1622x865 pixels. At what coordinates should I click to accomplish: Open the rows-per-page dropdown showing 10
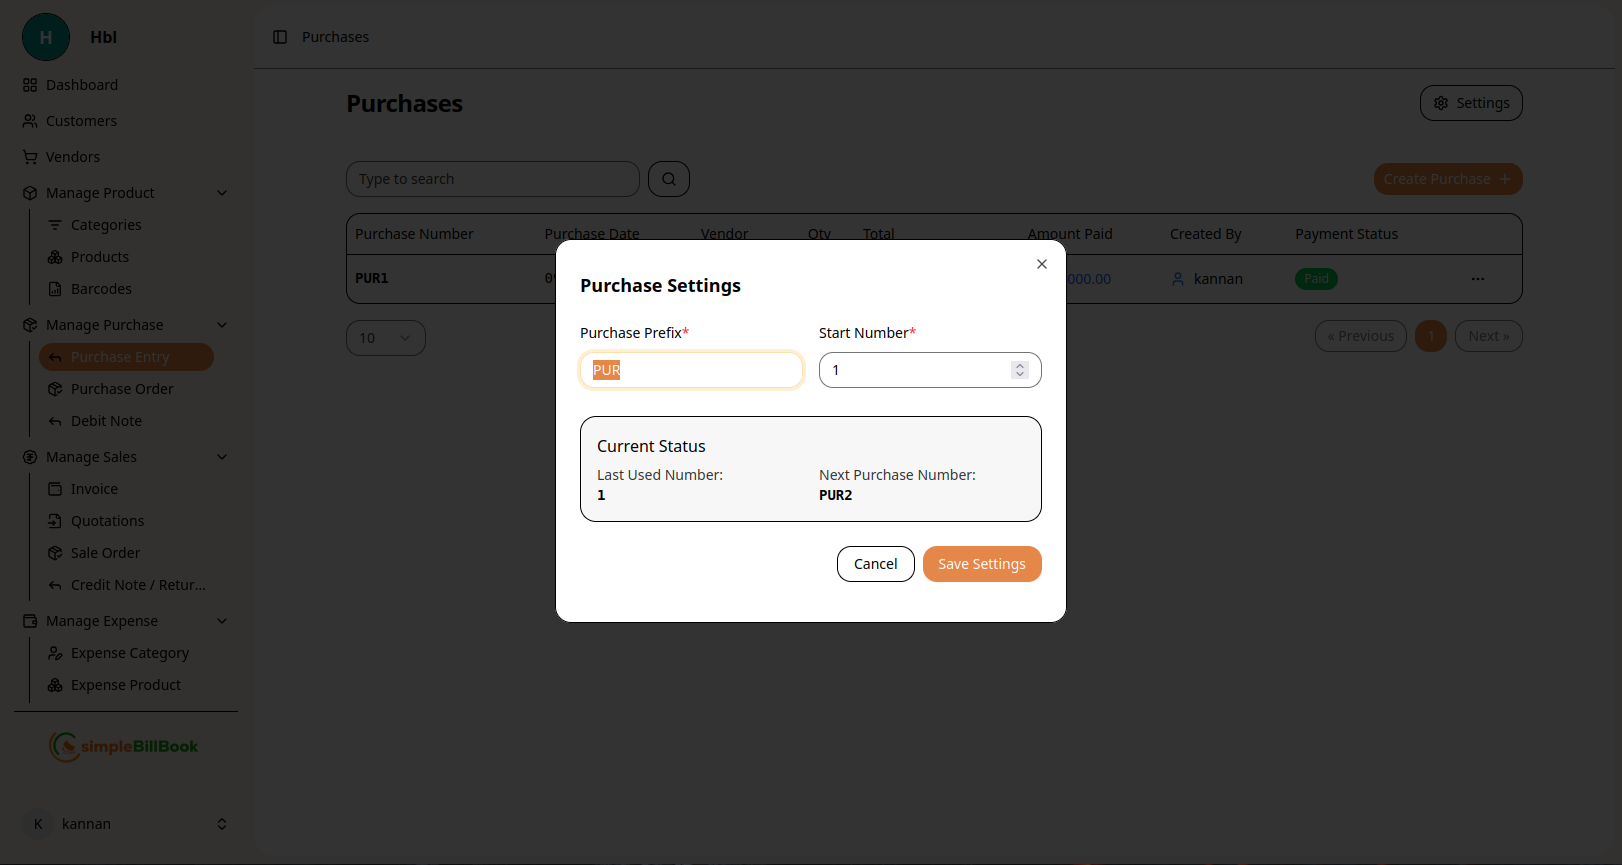(385, 338)
